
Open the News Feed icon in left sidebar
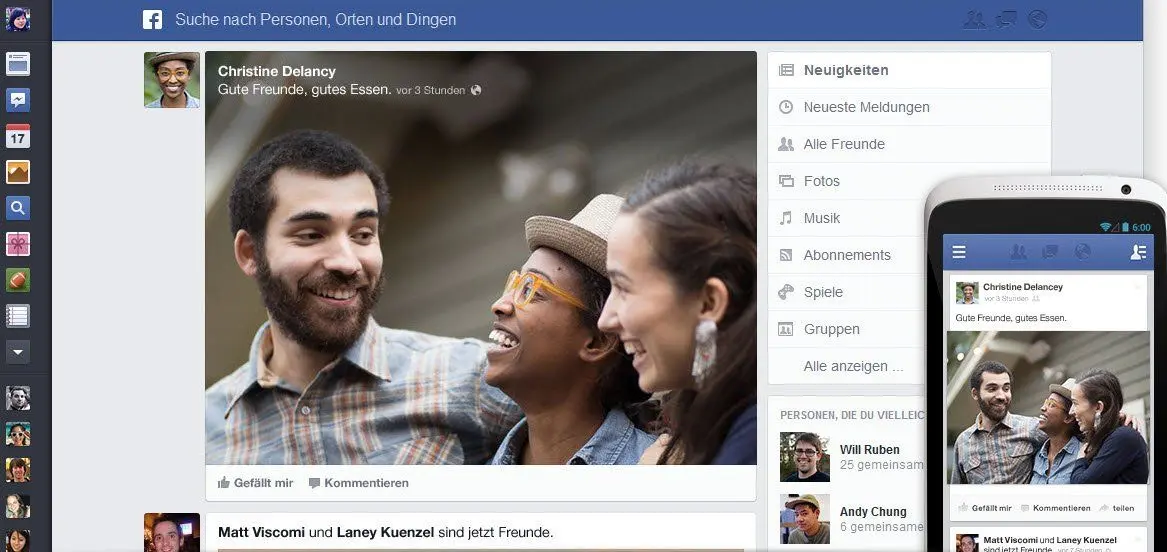(x=18, y=64)
